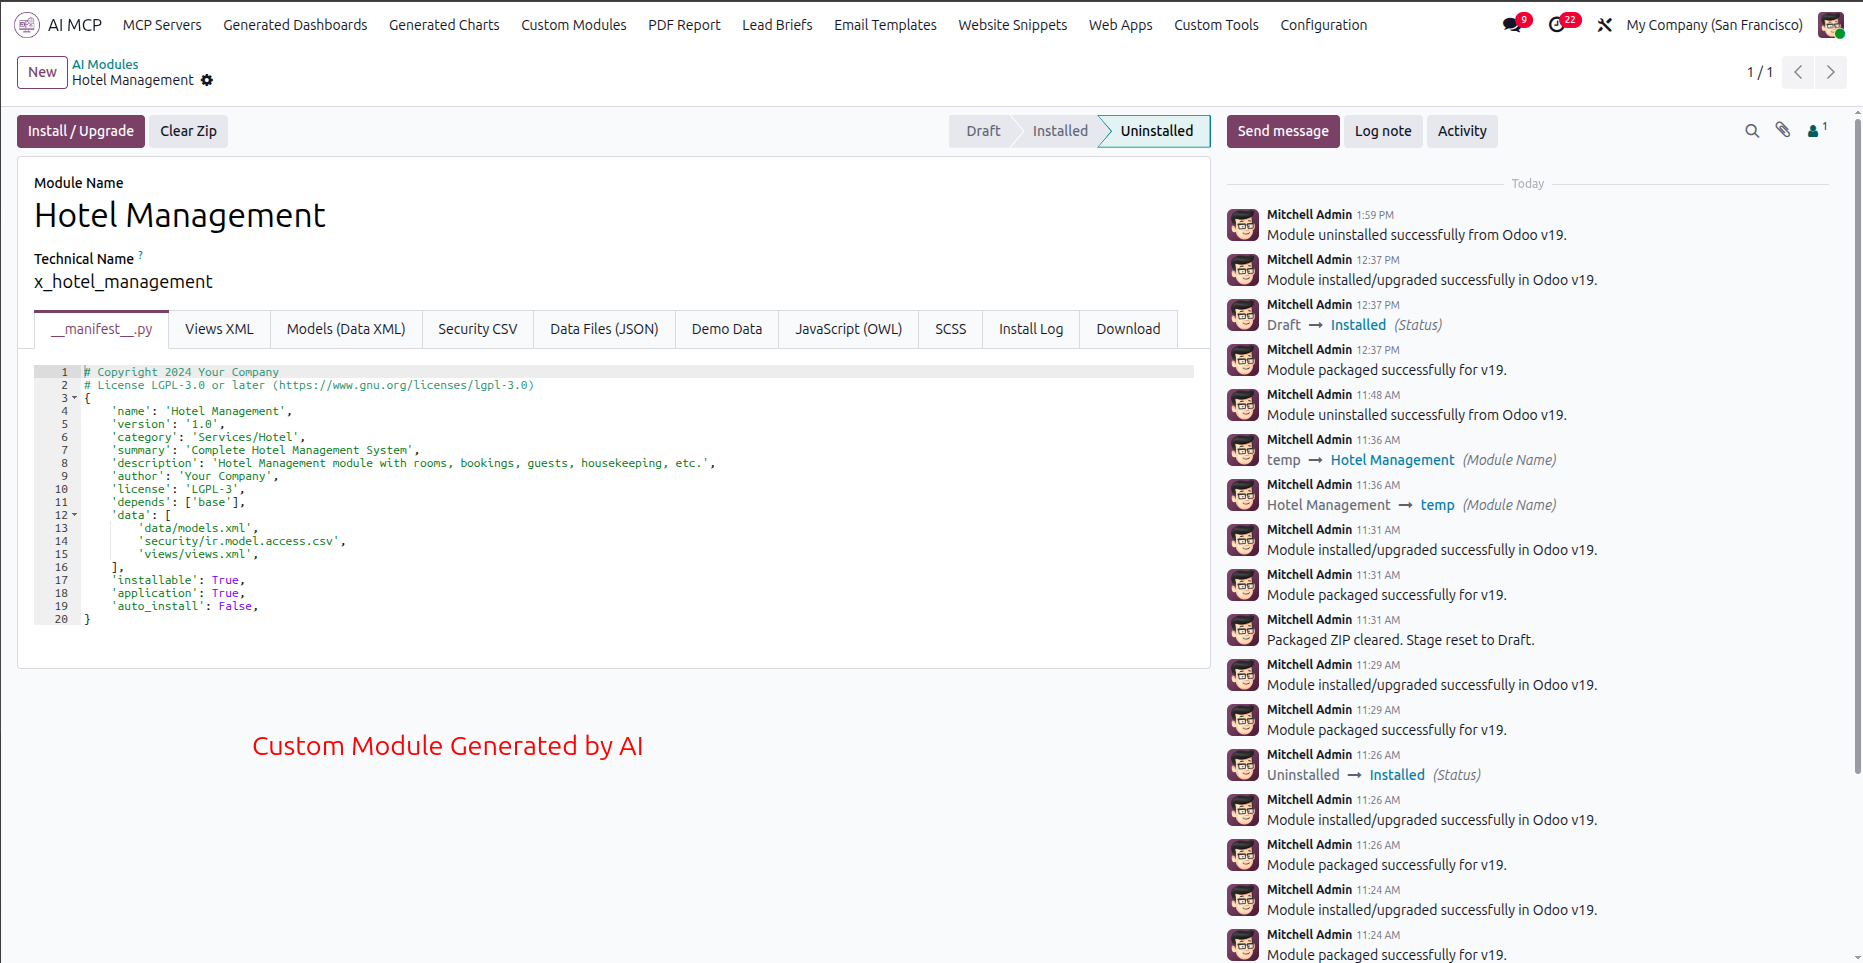The image size is (1863, 963).
Task: Open the MCP Servers menu
Action: (x=162, y=25)
